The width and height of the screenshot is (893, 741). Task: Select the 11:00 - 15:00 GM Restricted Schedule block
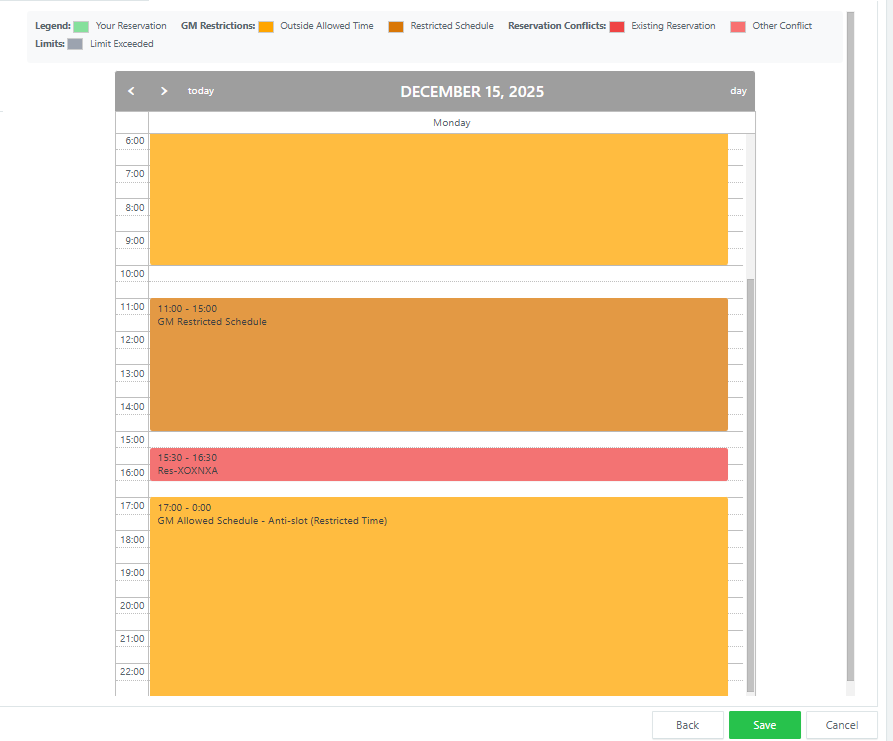pyautogui.click(x=438, y=365)
